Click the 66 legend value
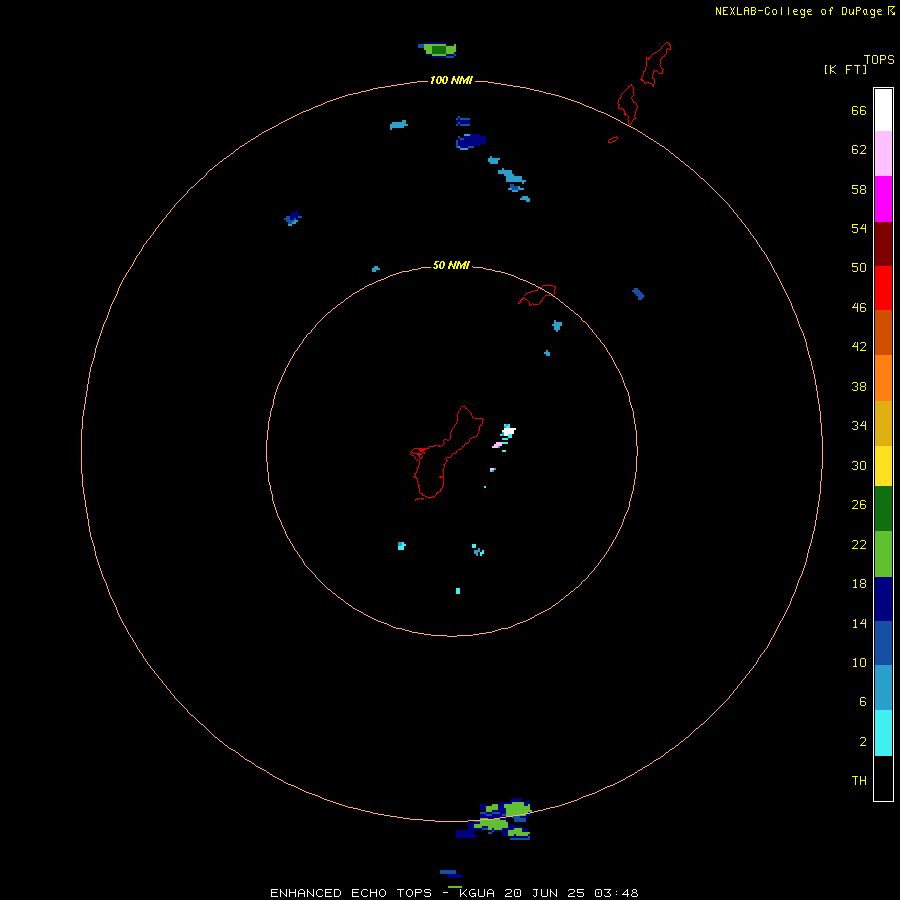 859,110
